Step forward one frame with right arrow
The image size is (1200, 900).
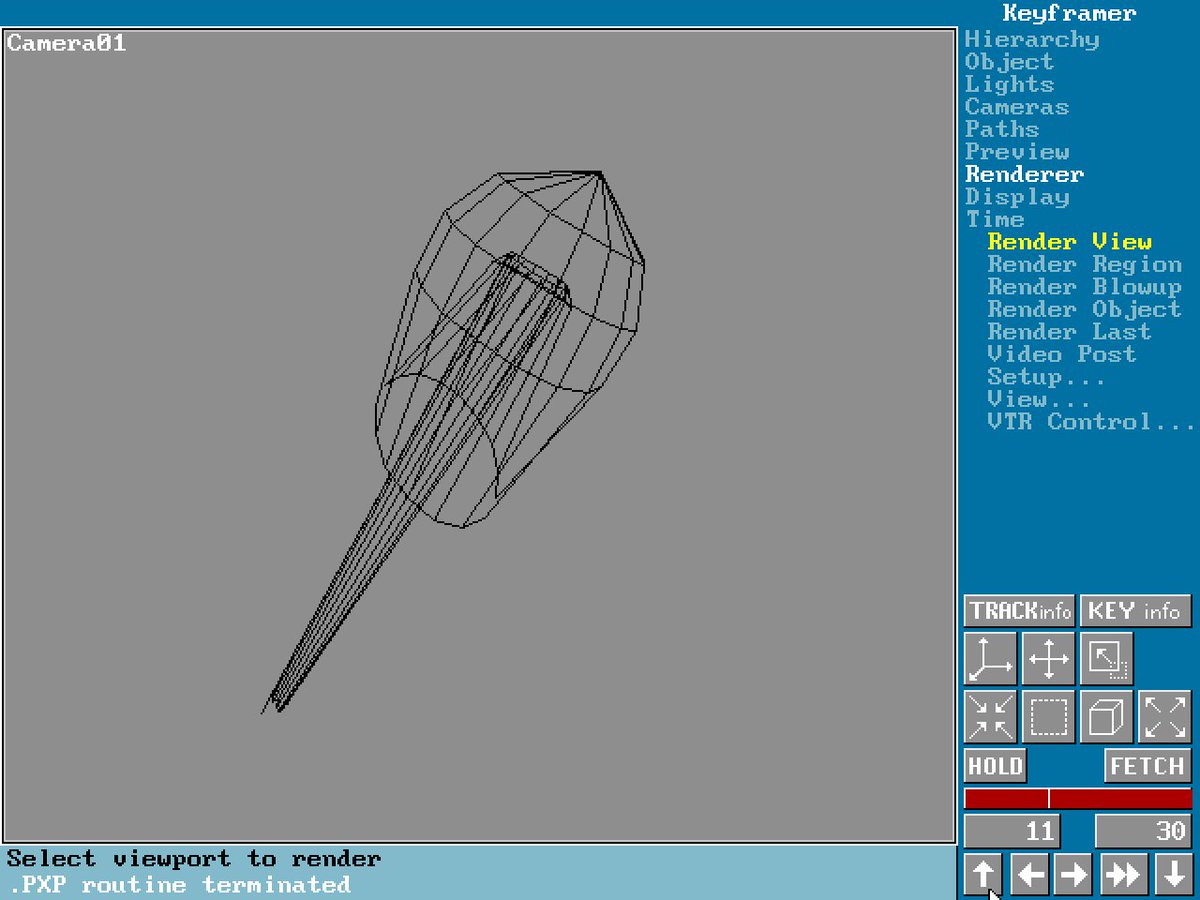click(1073, 874)
